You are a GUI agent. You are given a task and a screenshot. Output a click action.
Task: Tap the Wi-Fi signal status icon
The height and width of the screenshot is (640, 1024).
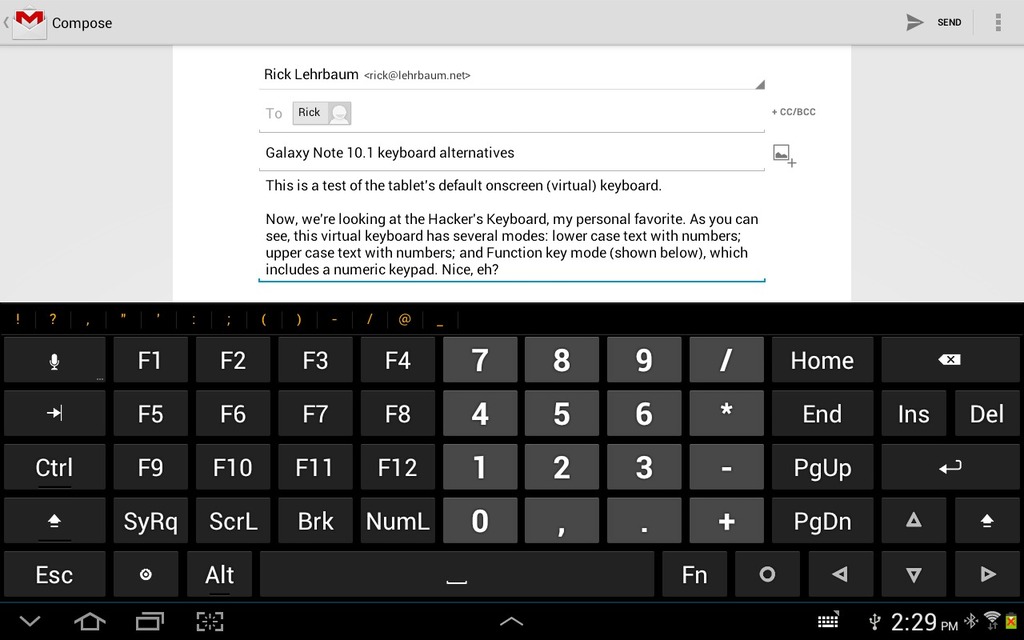coord(992,620)
